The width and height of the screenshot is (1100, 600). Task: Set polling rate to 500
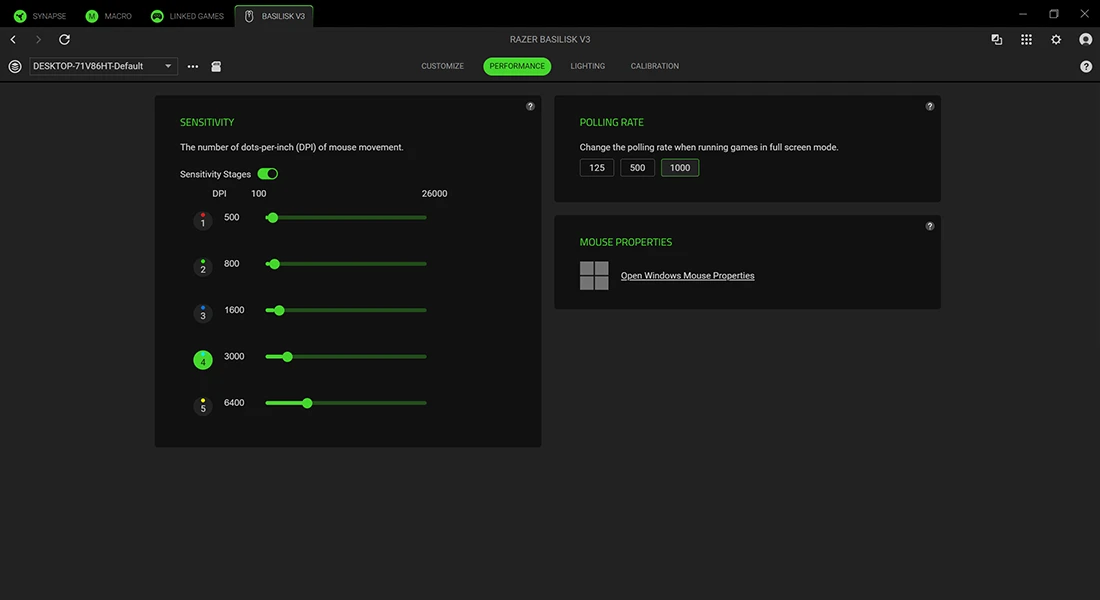(638, 168)
